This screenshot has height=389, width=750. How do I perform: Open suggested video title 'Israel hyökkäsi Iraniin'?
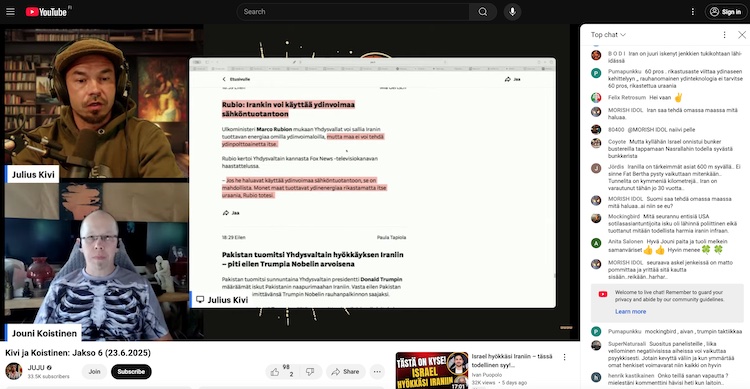tap(511, 360)
